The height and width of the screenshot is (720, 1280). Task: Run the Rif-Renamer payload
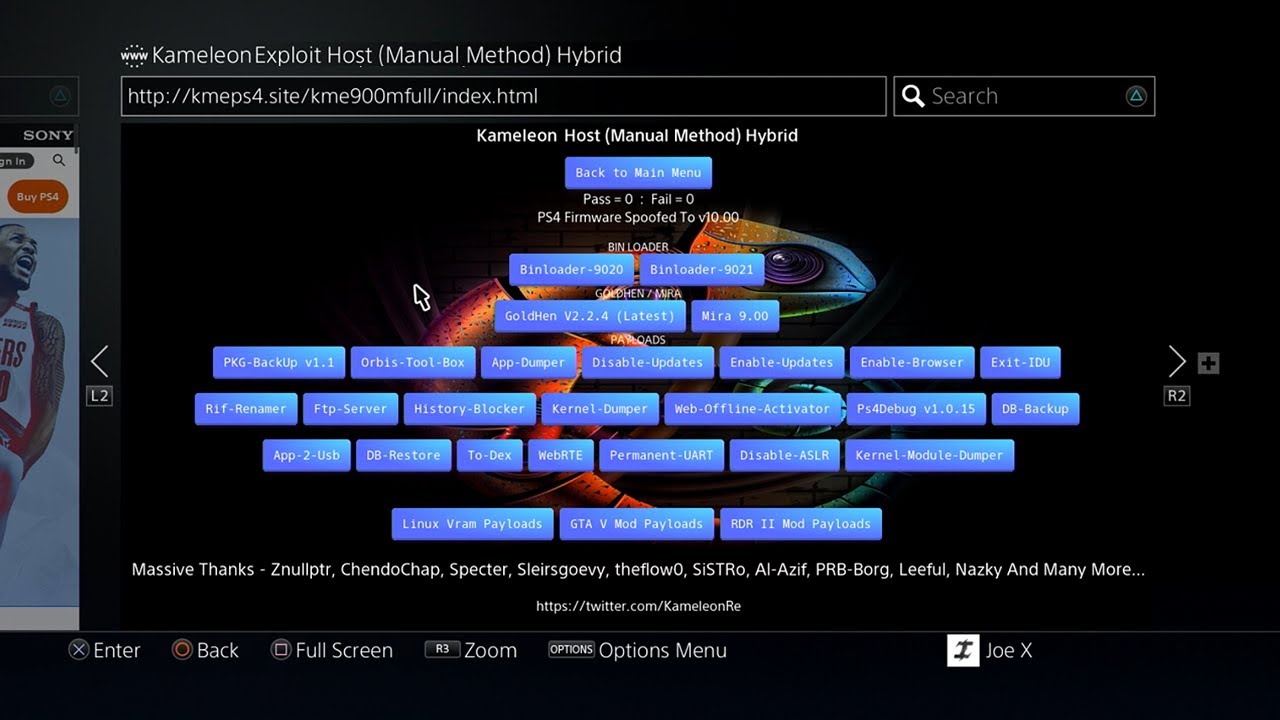coord(246,408)
